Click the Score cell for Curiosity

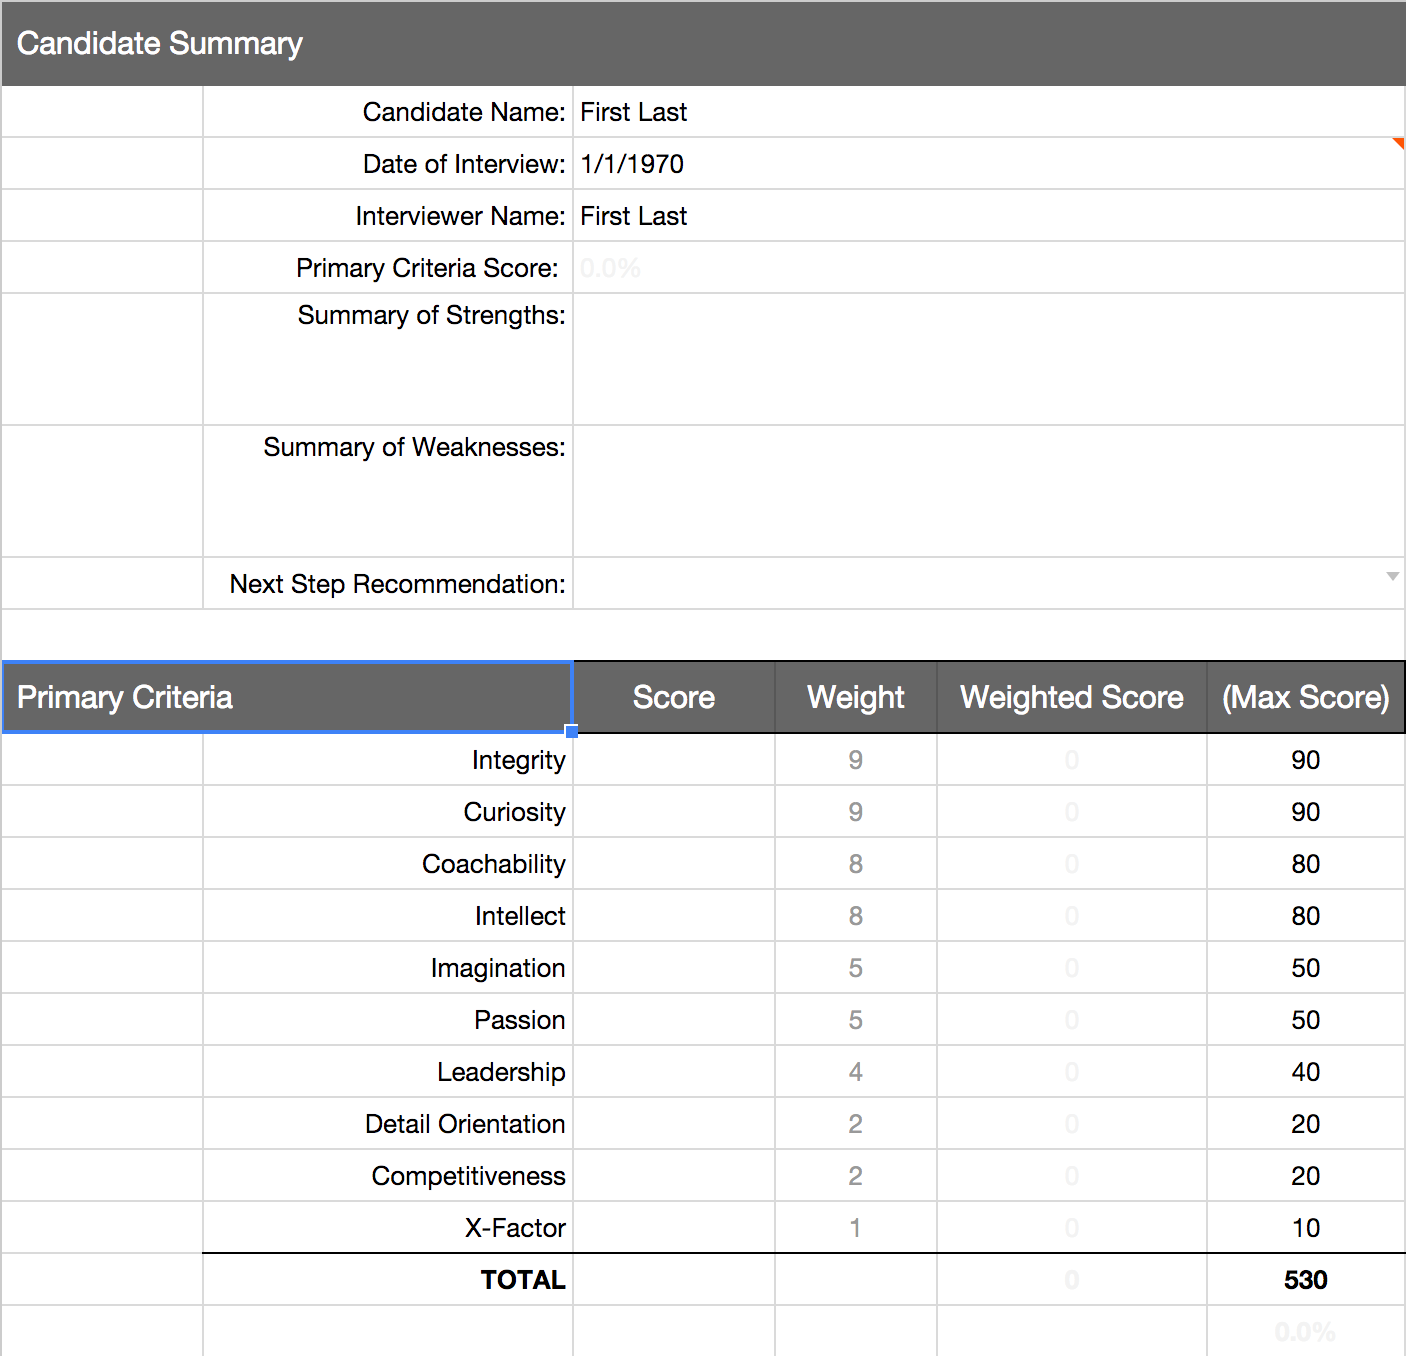coord(674,812)
